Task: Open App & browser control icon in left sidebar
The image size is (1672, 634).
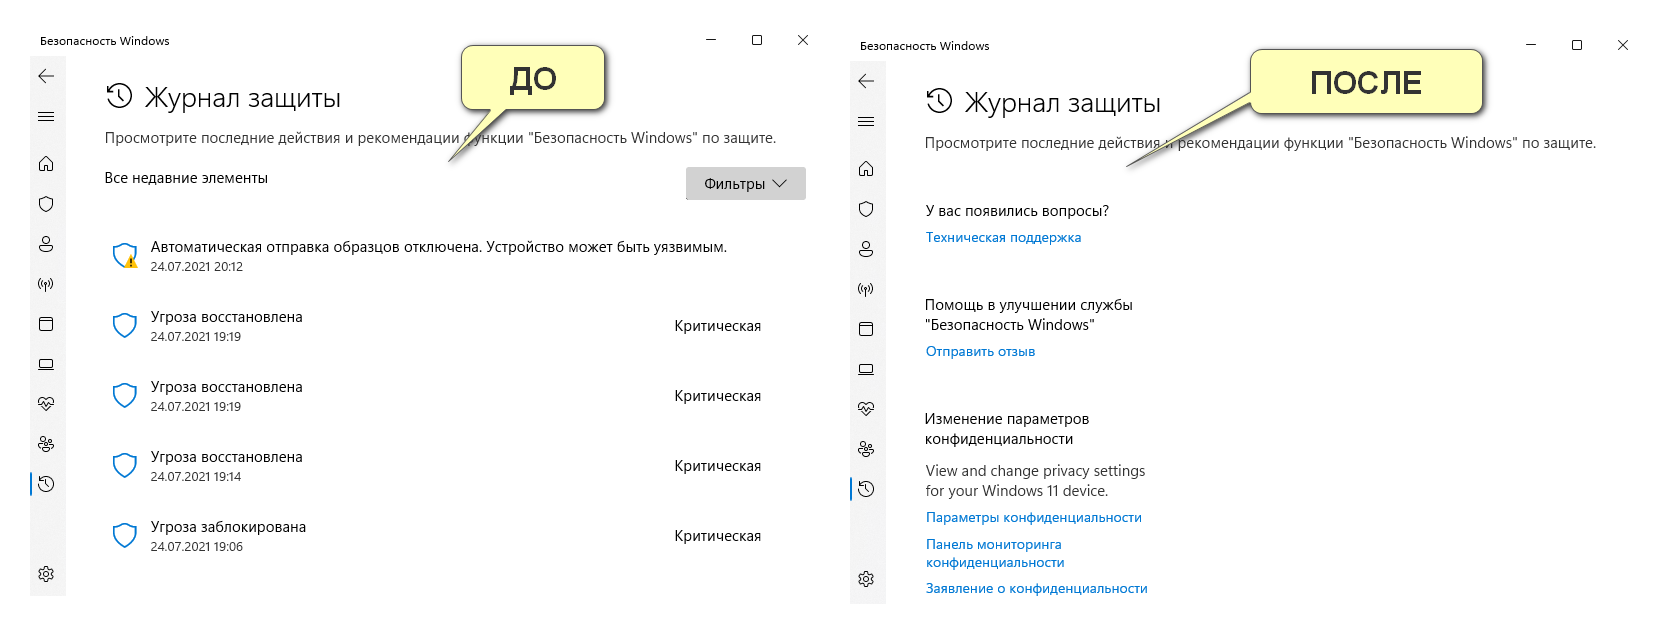Action: pyautogui.click(x=46, y=324)
